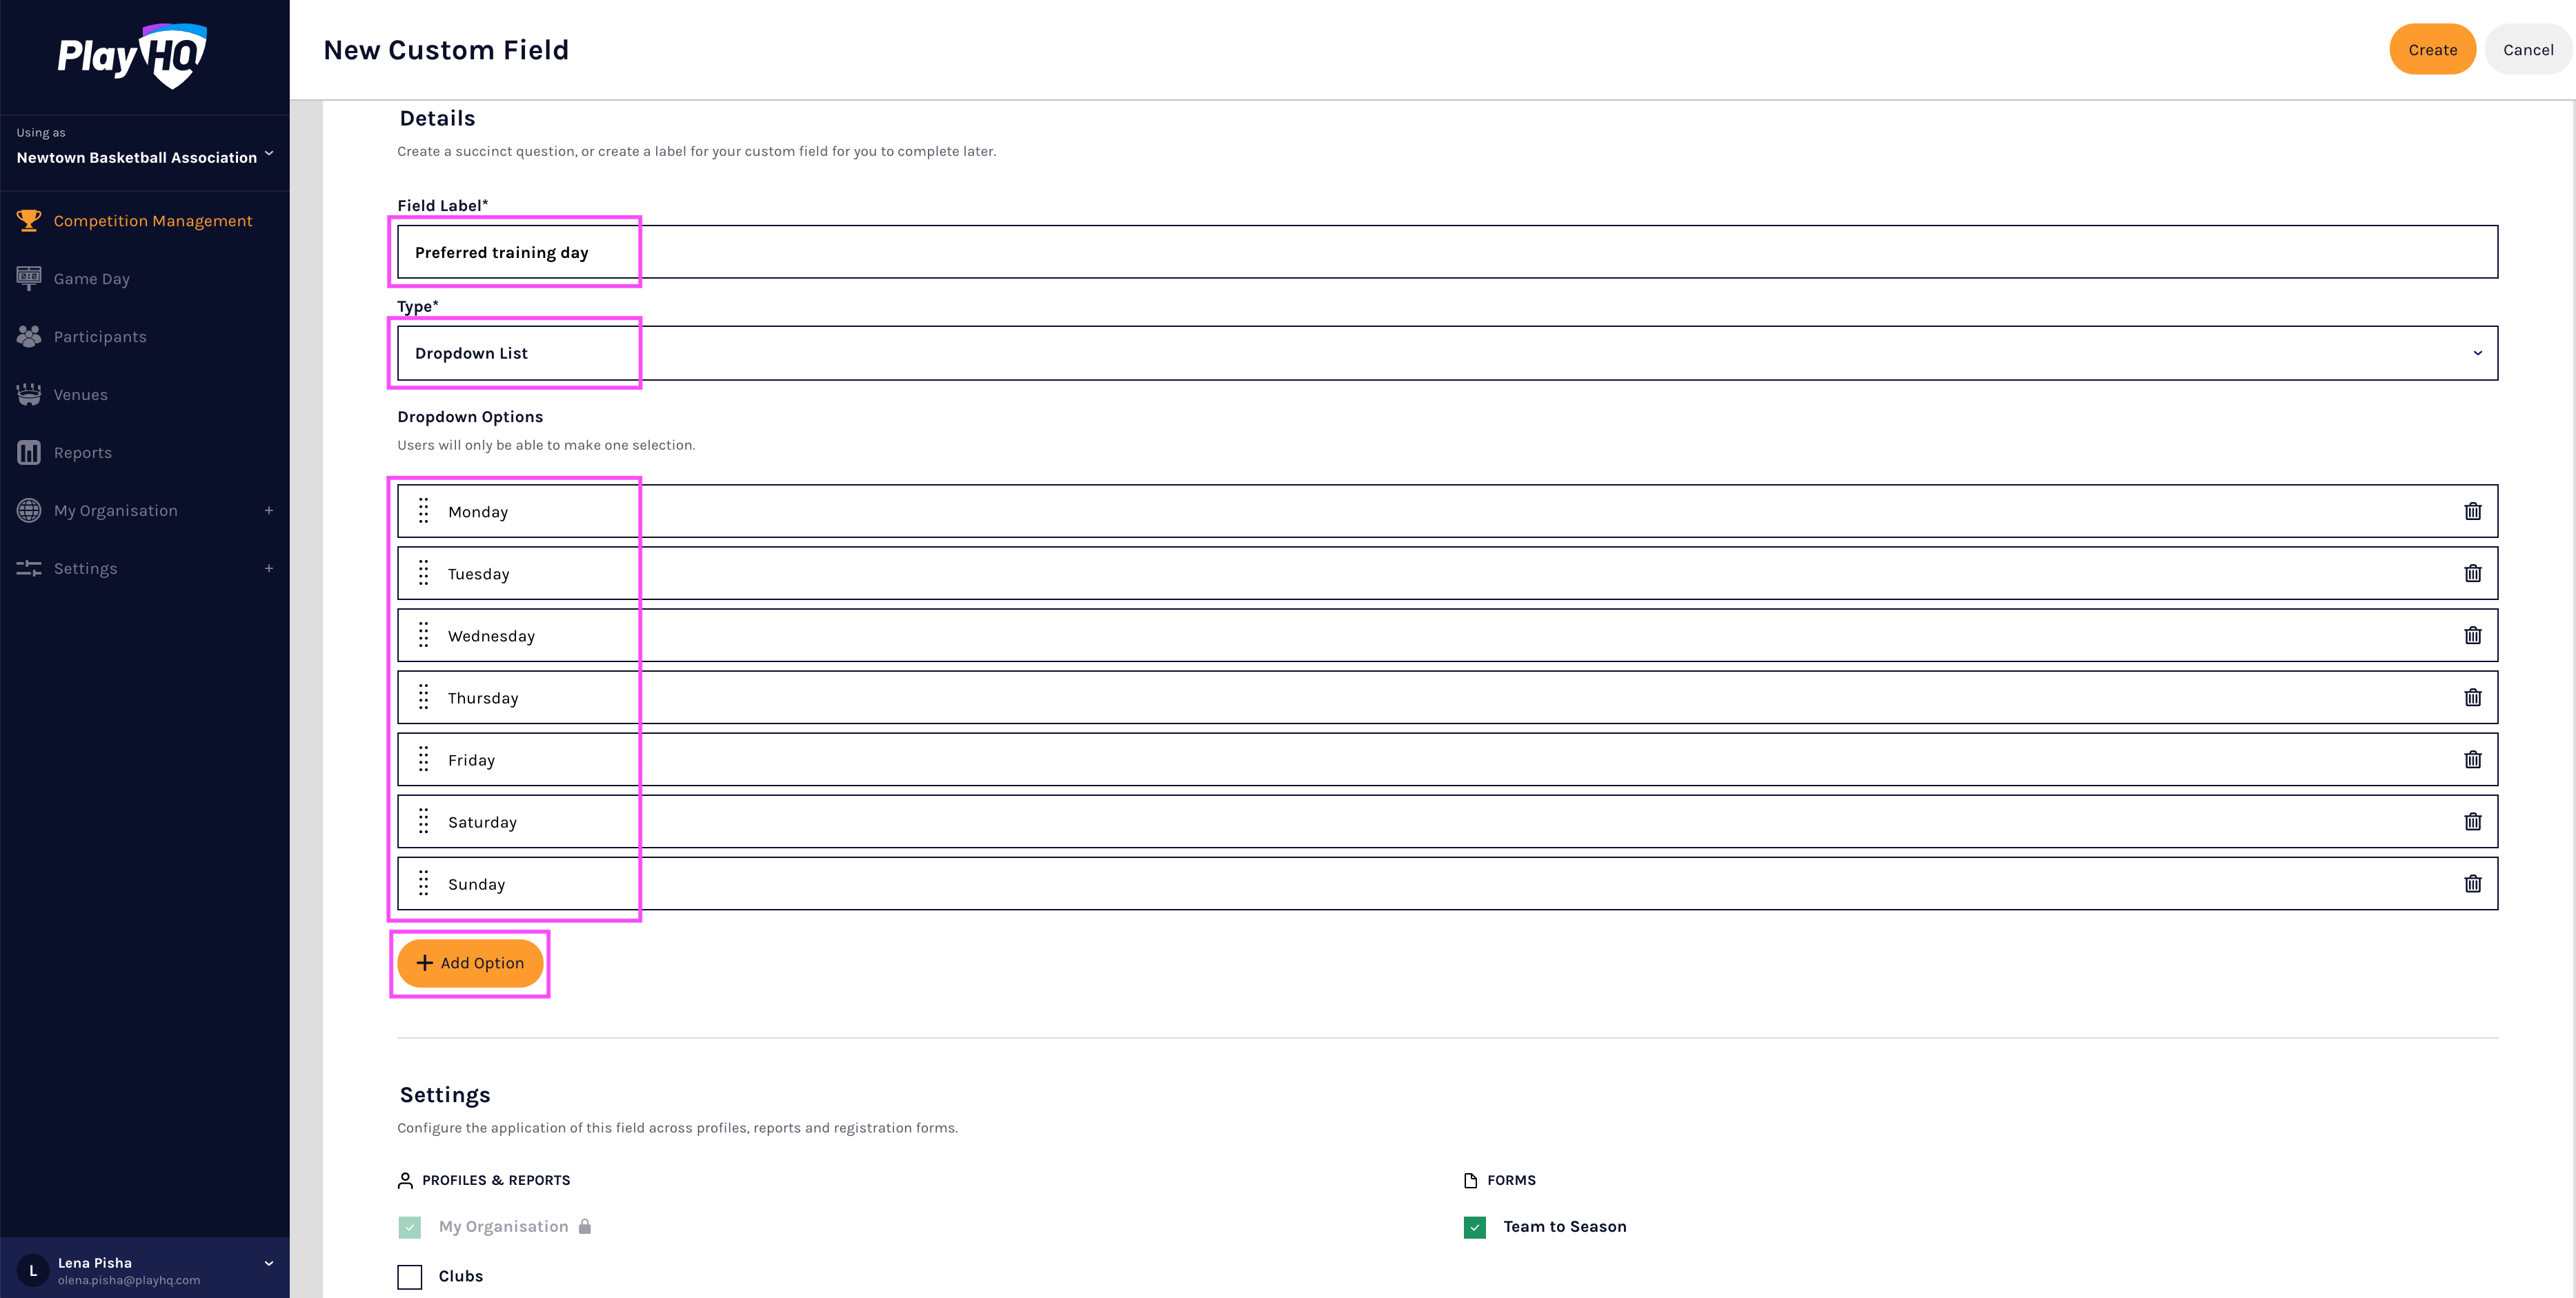This screenshot has height=1298, width=2576.
Task: Uncheck the Team to Season checkbox
Action: (1474, 1227)
